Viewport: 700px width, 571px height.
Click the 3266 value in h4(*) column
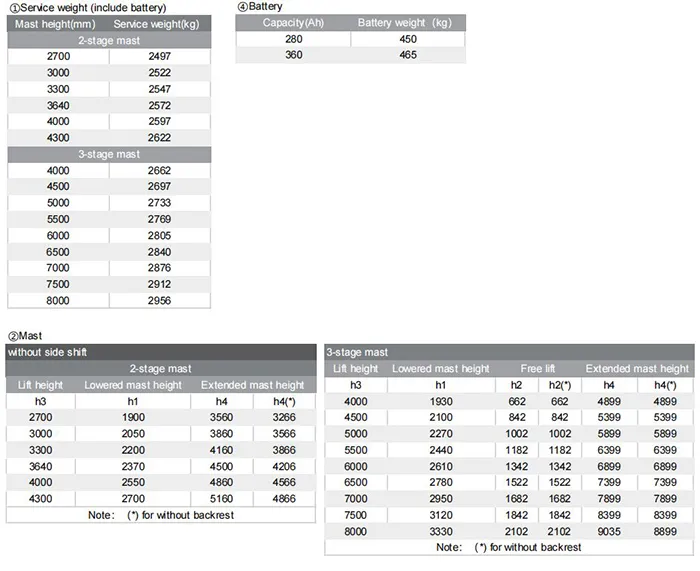pos(284,417)
